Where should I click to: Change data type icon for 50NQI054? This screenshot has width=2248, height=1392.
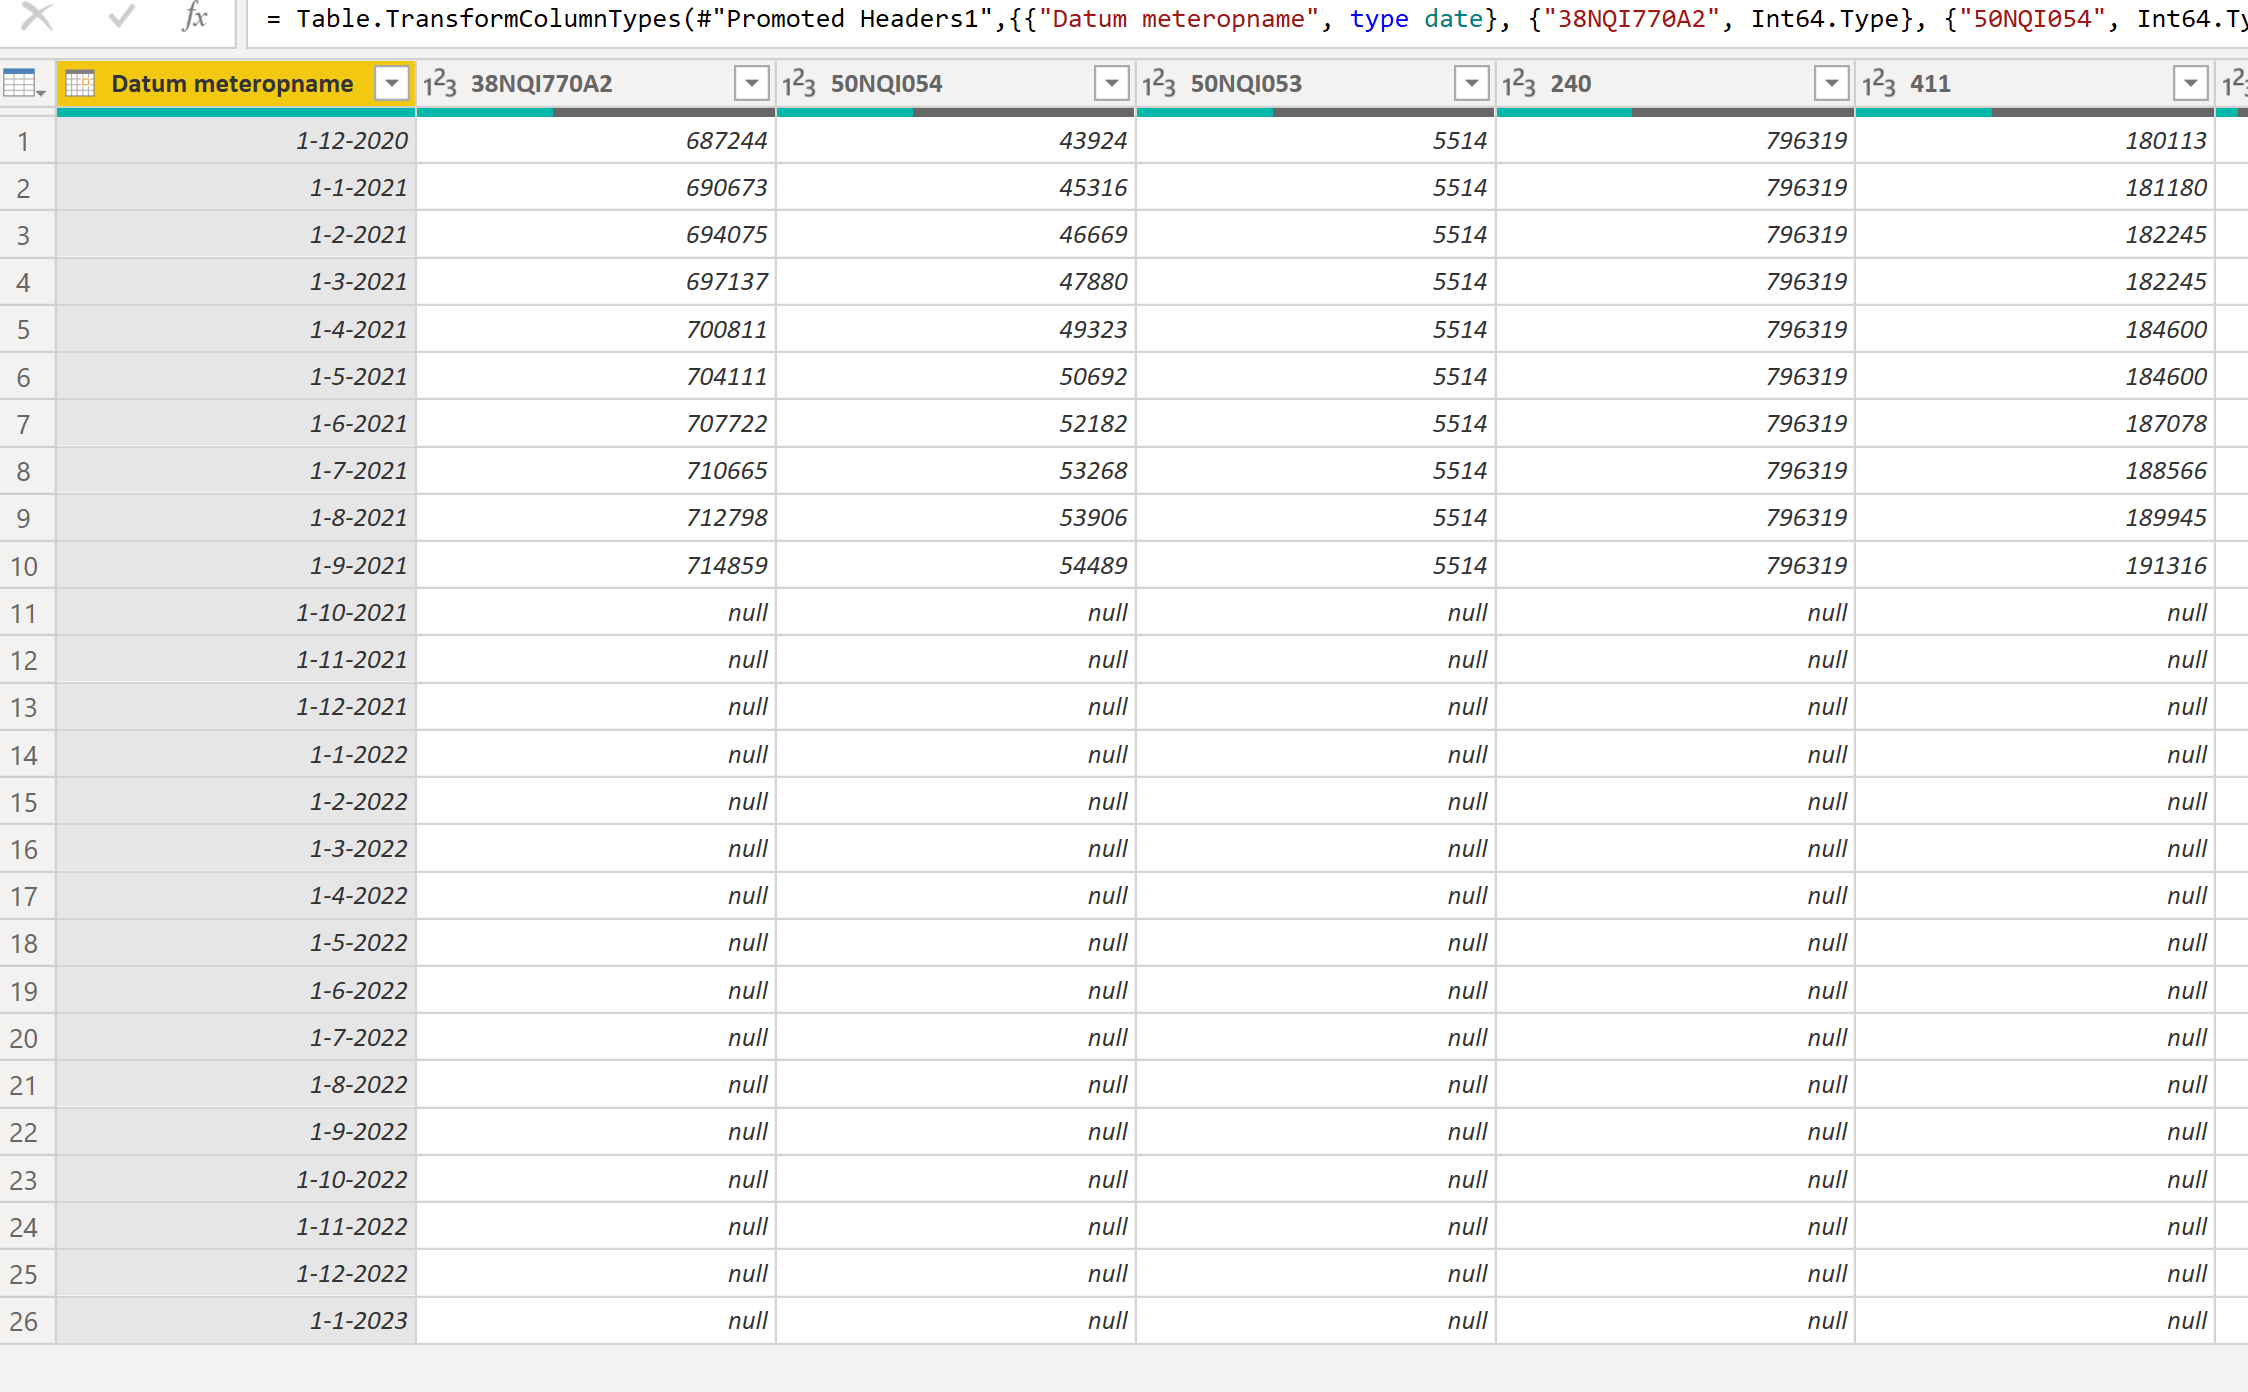pyautogui.click(x=799, y=84)
